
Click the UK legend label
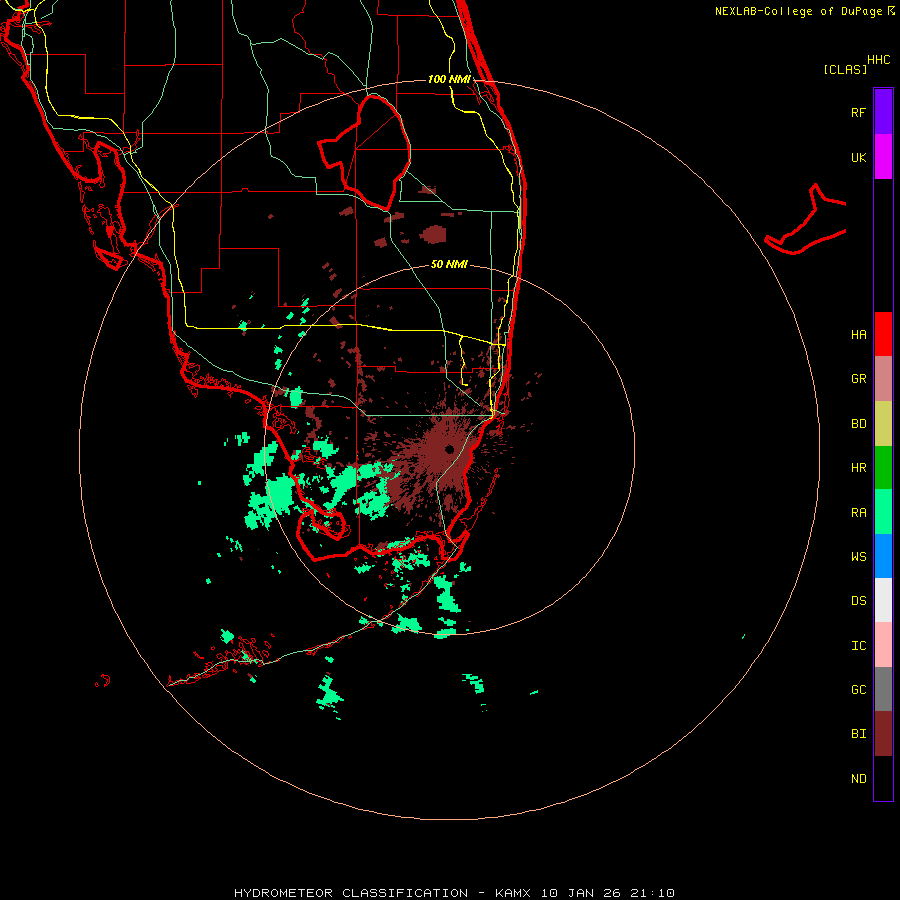click(858, 157)
